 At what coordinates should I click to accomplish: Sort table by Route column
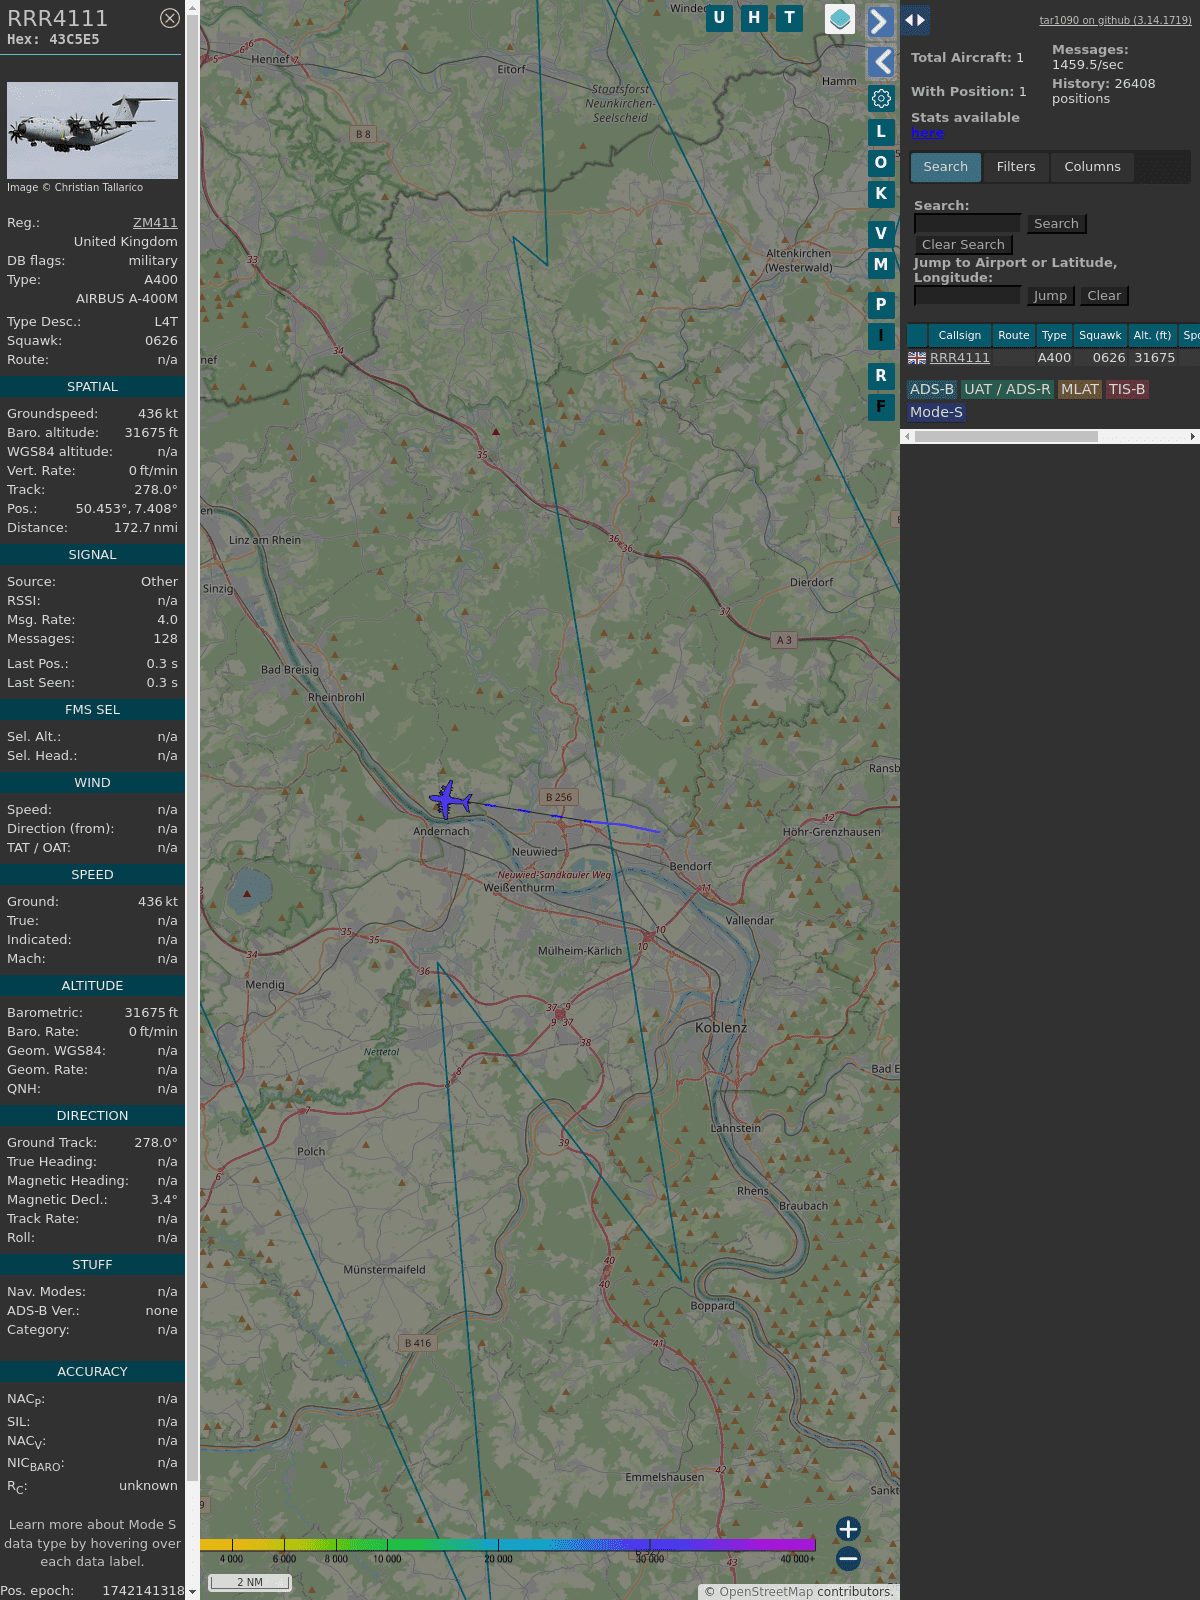click(1014, 336)
